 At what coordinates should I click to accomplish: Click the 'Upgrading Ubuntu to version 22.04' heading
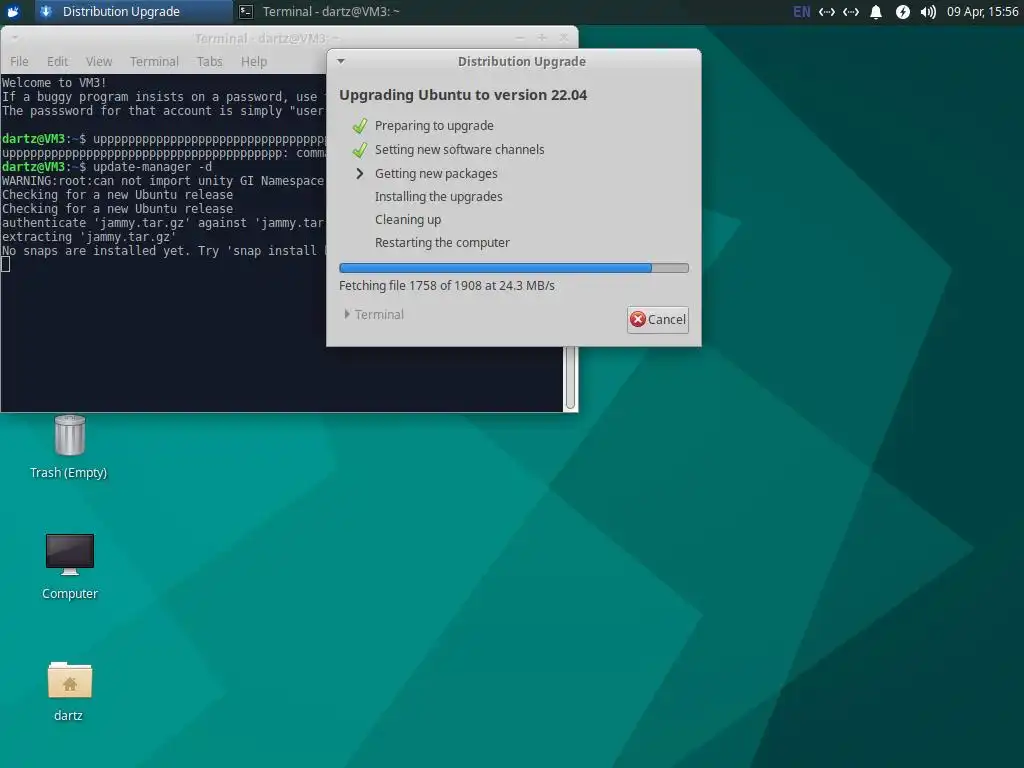463,95
